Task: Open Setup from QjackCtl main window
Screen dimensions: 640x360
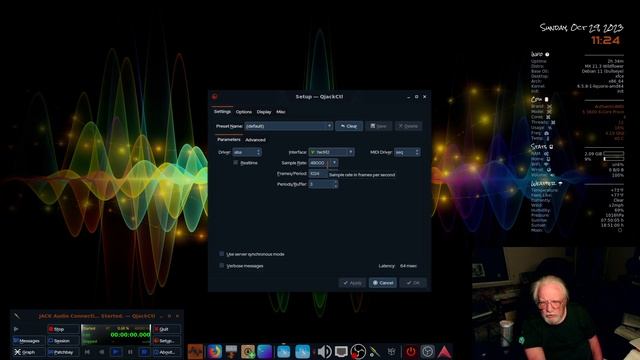Action: click(167, 340)
